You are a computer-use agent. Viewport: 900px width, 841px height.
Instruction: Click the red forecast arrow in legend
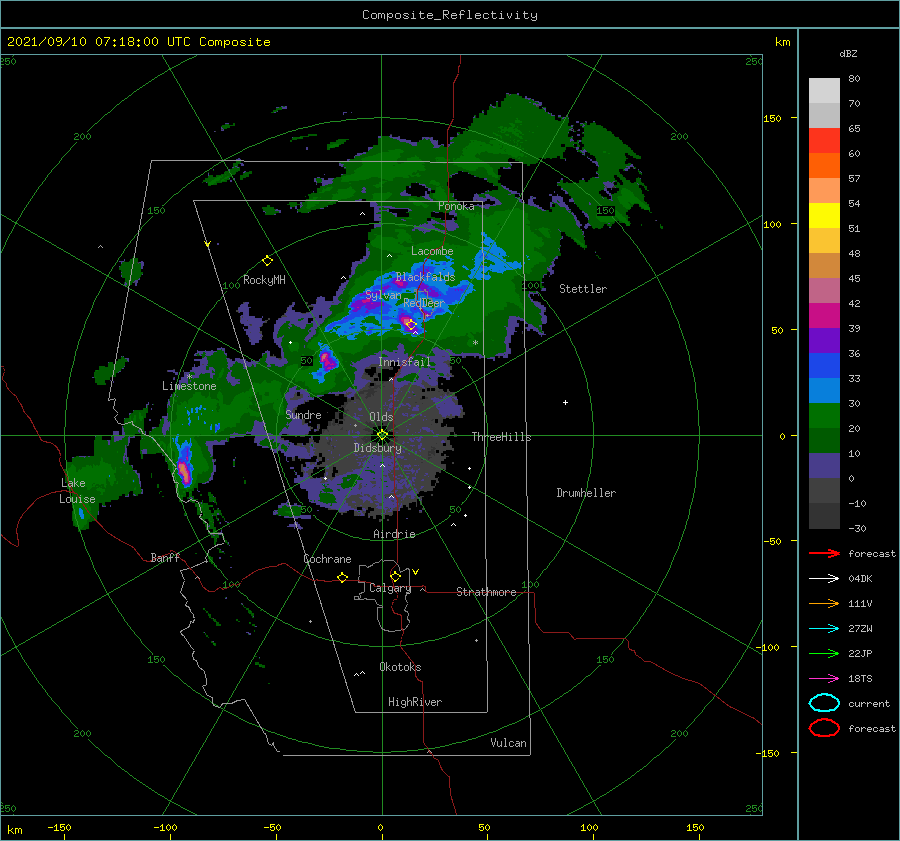click(x=824, y=553)
